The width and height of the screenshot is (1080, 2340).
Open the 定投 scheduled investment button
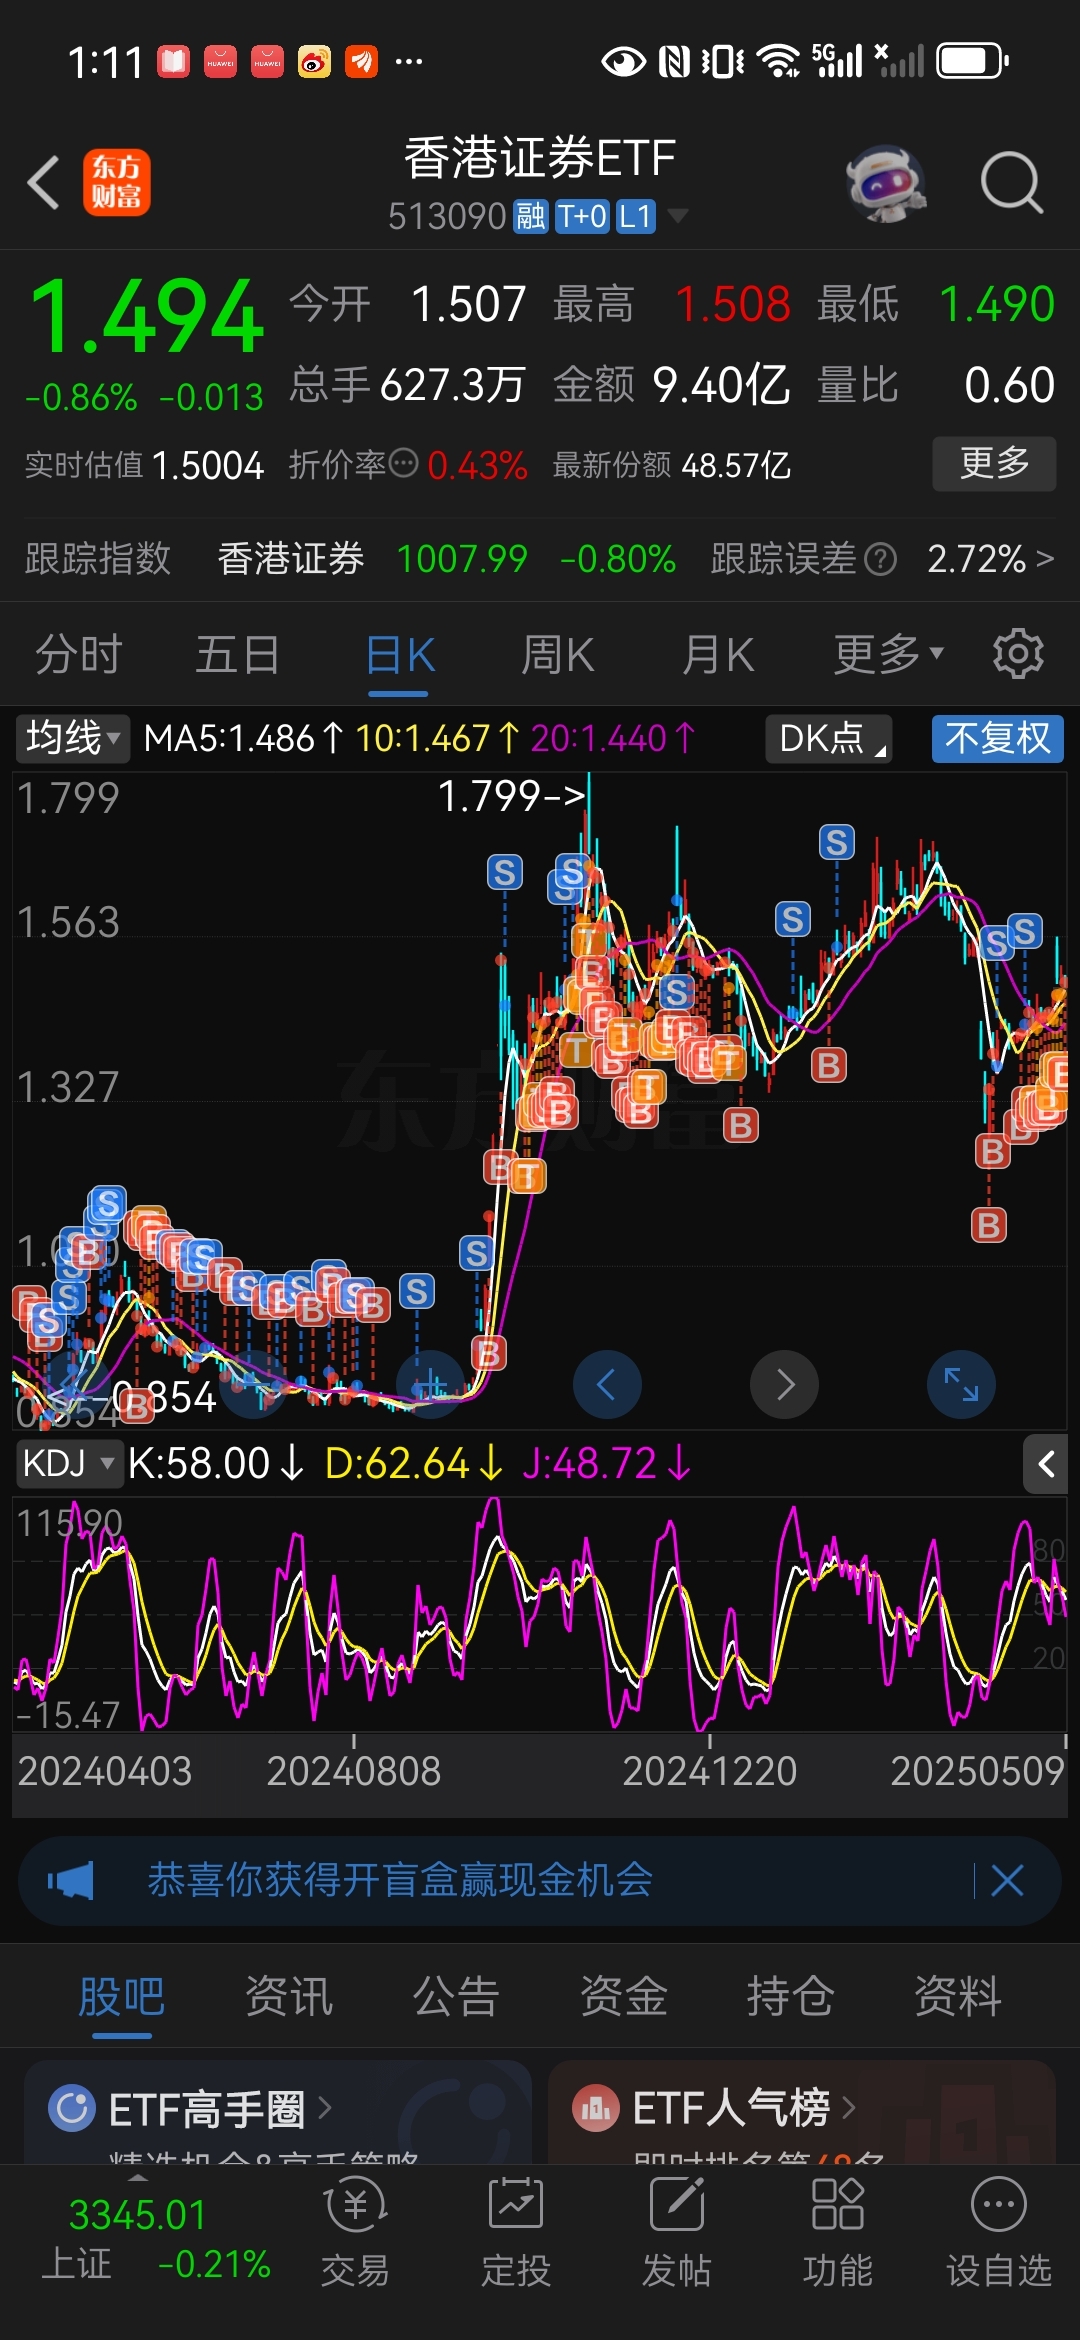pos(516,2232)
